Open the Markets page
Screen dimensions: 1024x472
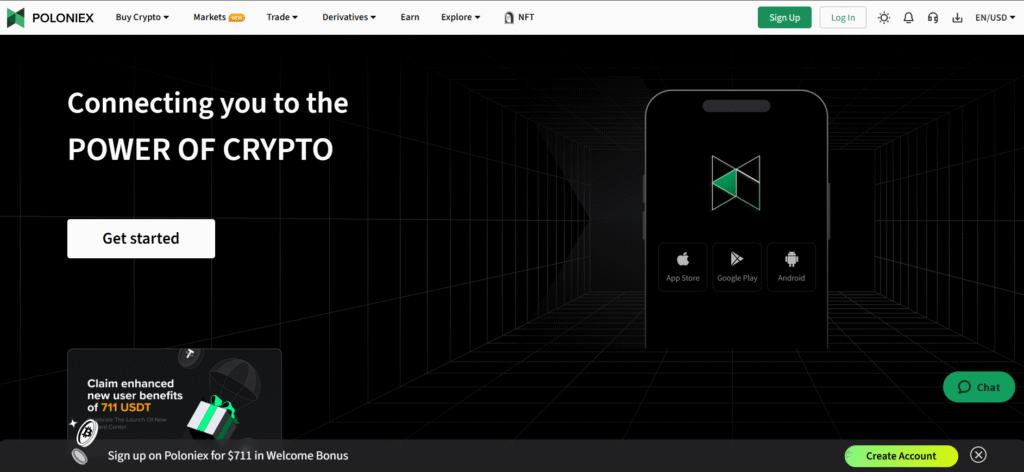[210, 18]
